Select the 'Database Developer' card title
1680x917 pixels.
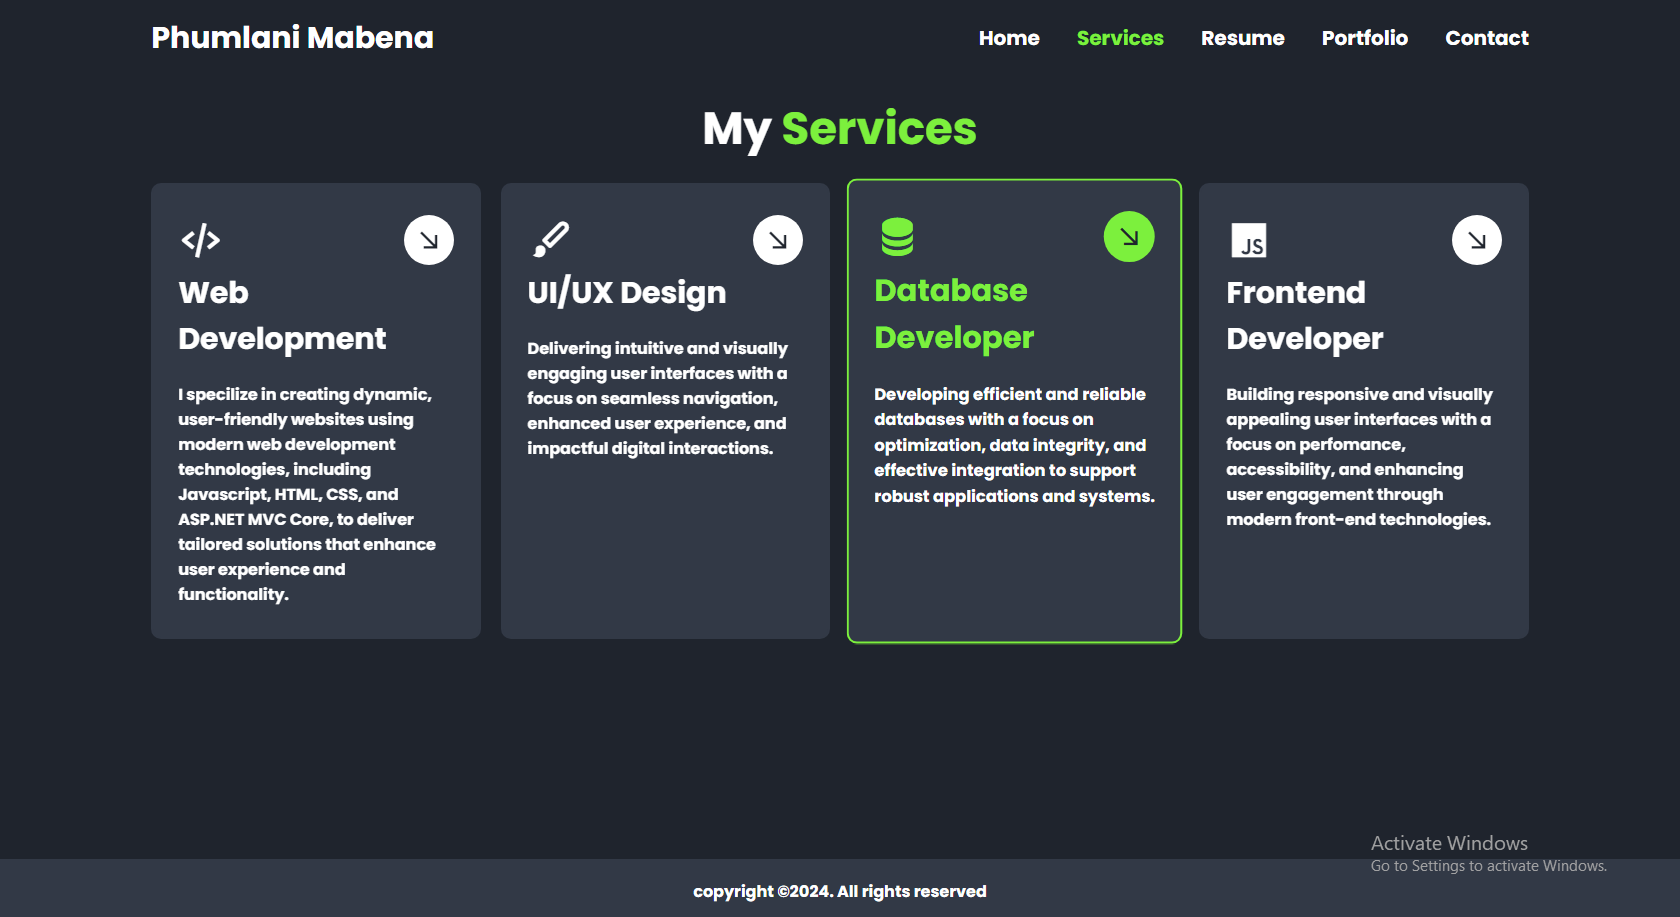pos(954,314)
